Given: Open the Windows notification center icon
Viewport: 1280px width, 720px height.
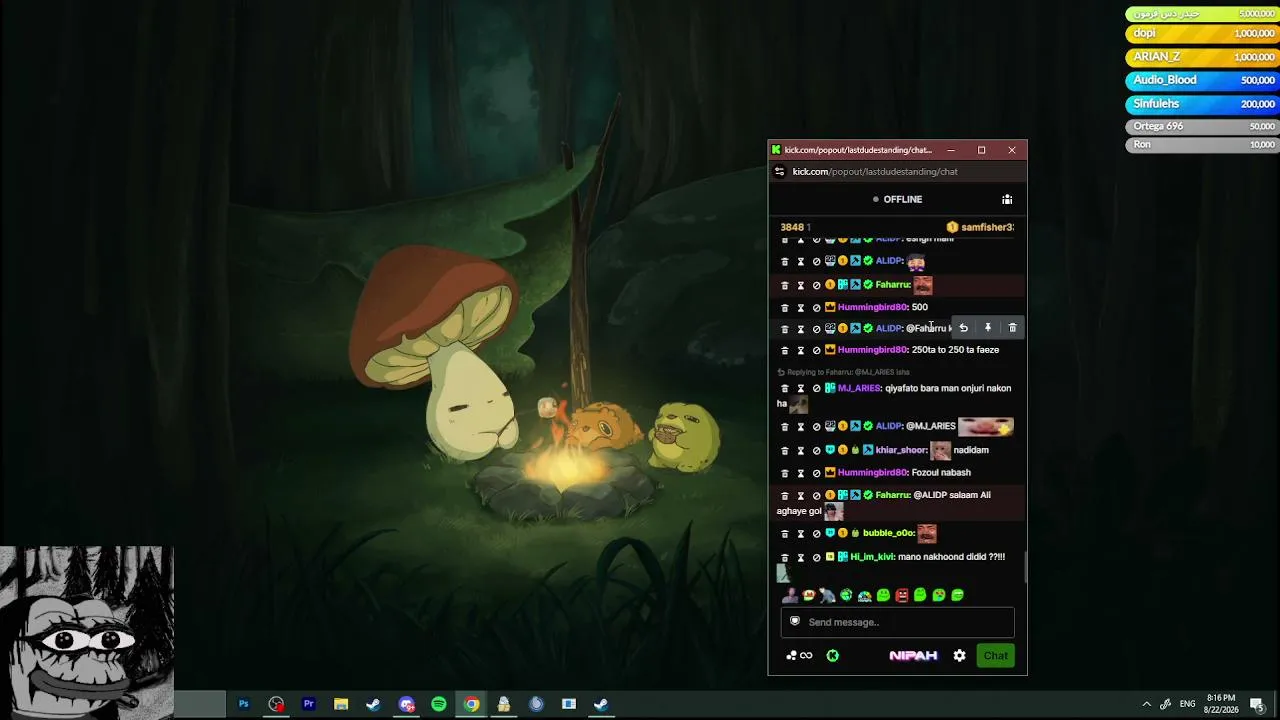Looking at the screenshot, I should pos(1257,704).
